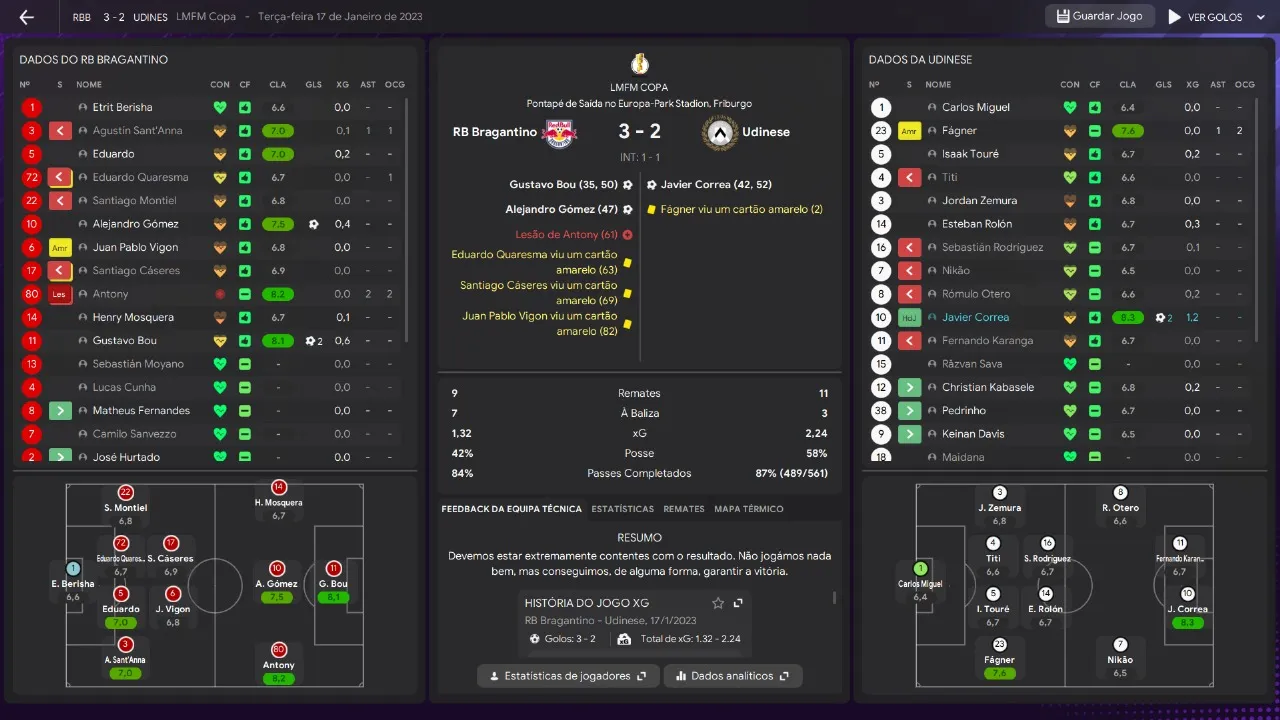This screenshot has height=720, width=1280.
Task: Switch to the Estatísticas tab
Action: (x=622, y=509)
